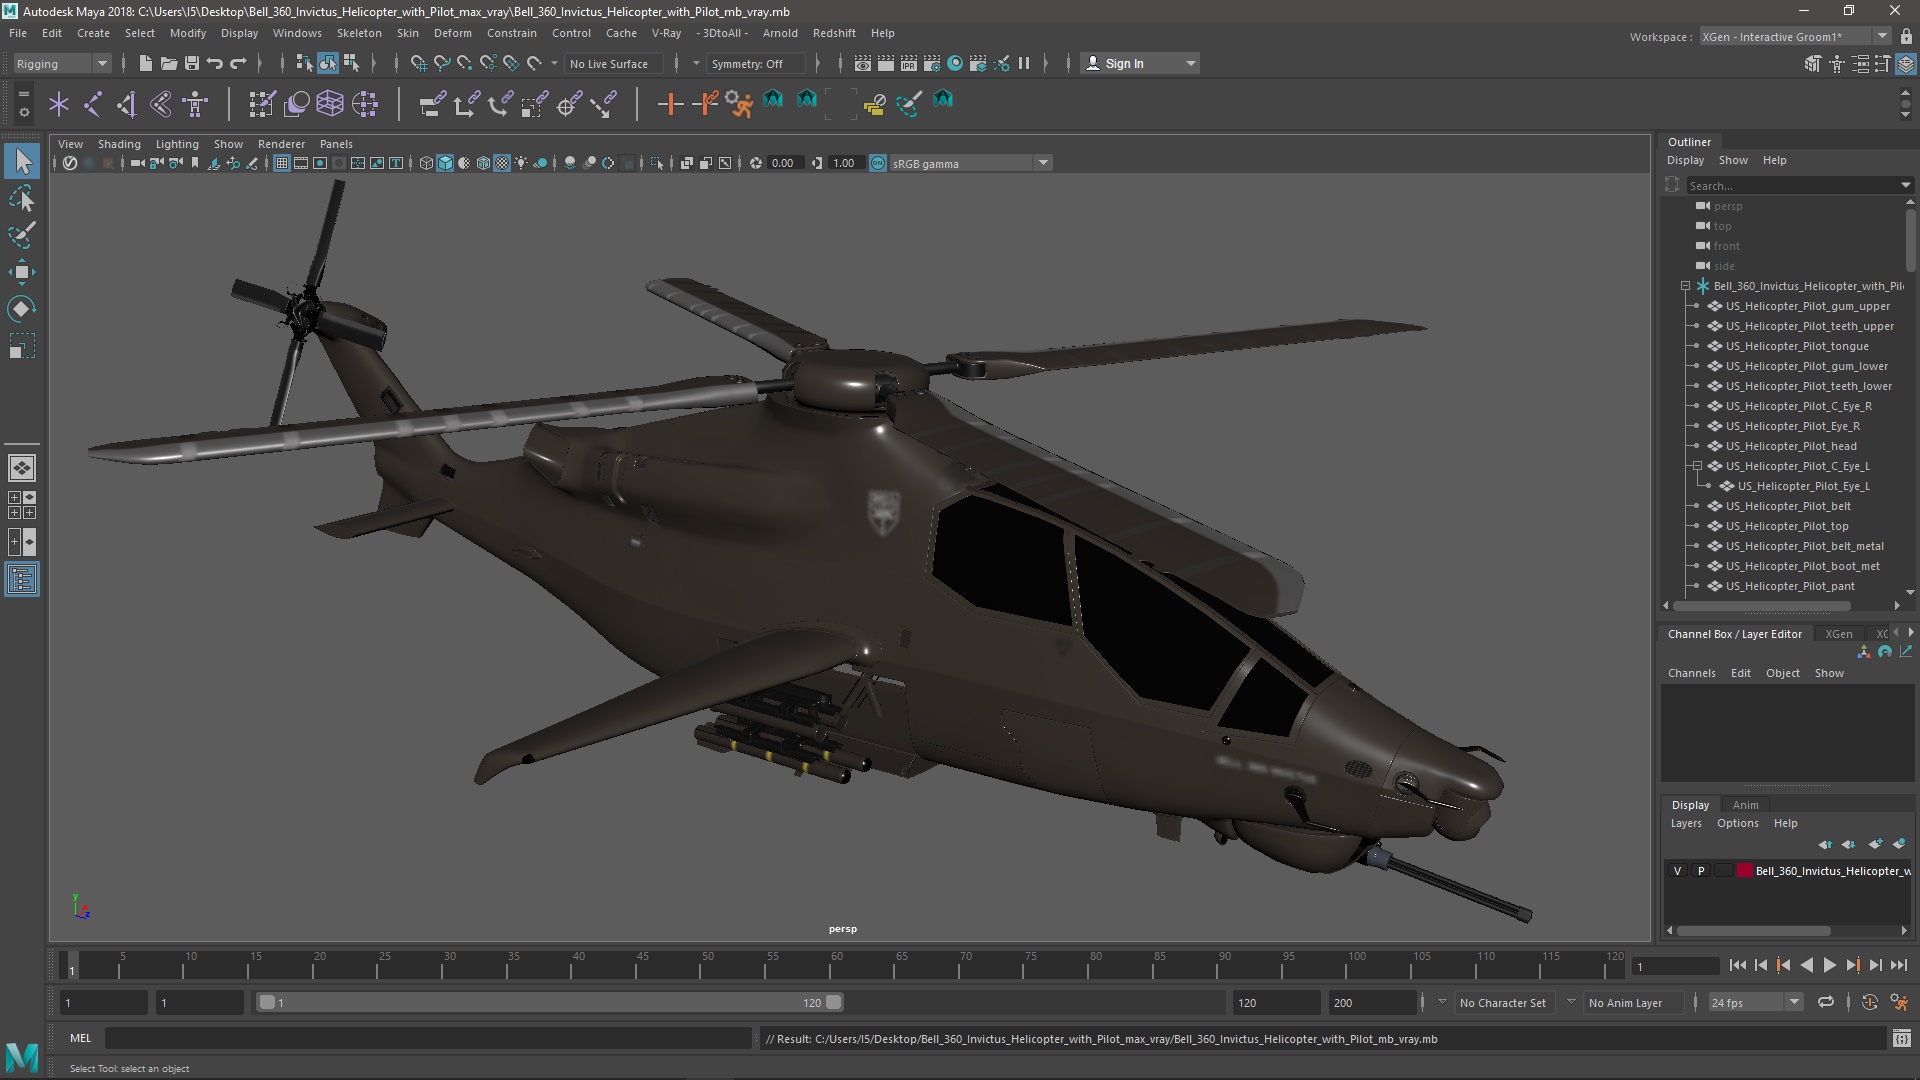Click the time range slider bar
The height and width of the screenshot is (1080, 1920).
click(550, 1002)
